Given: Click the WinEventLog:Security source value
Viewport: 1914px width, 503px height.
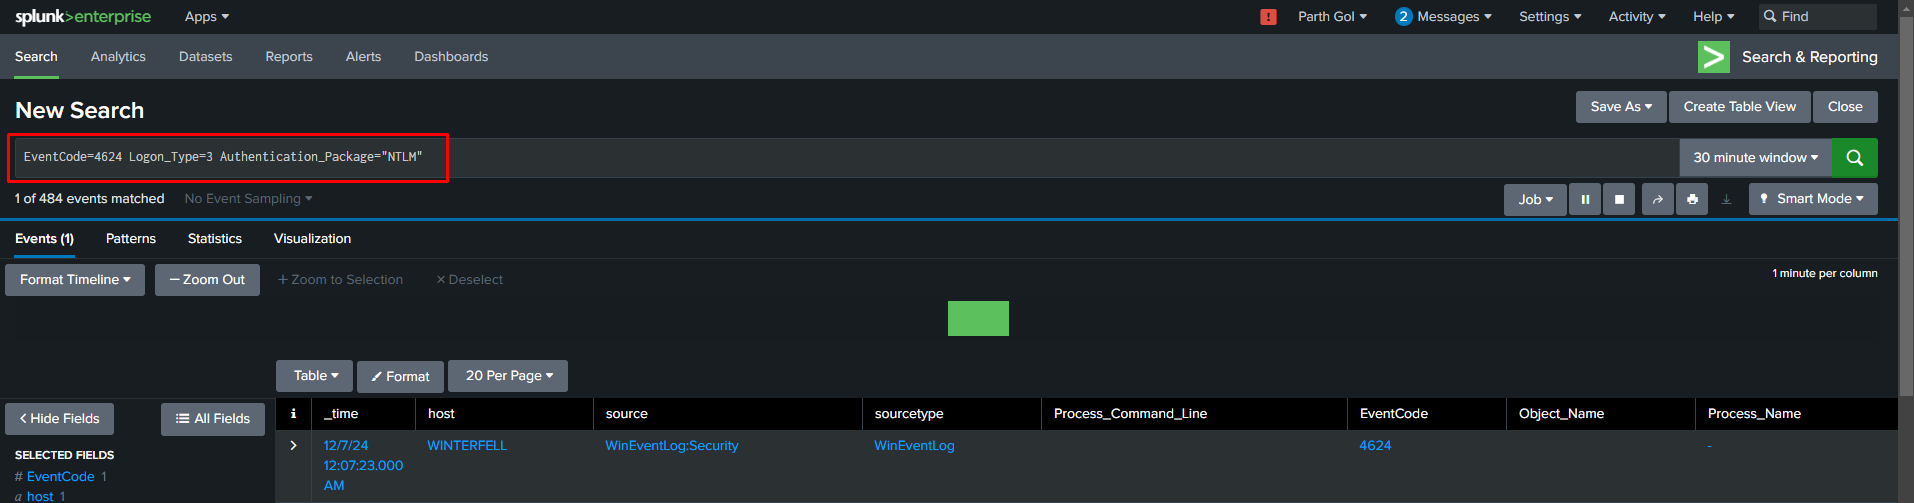Looking at the screenshot, I should coord(672,446).
